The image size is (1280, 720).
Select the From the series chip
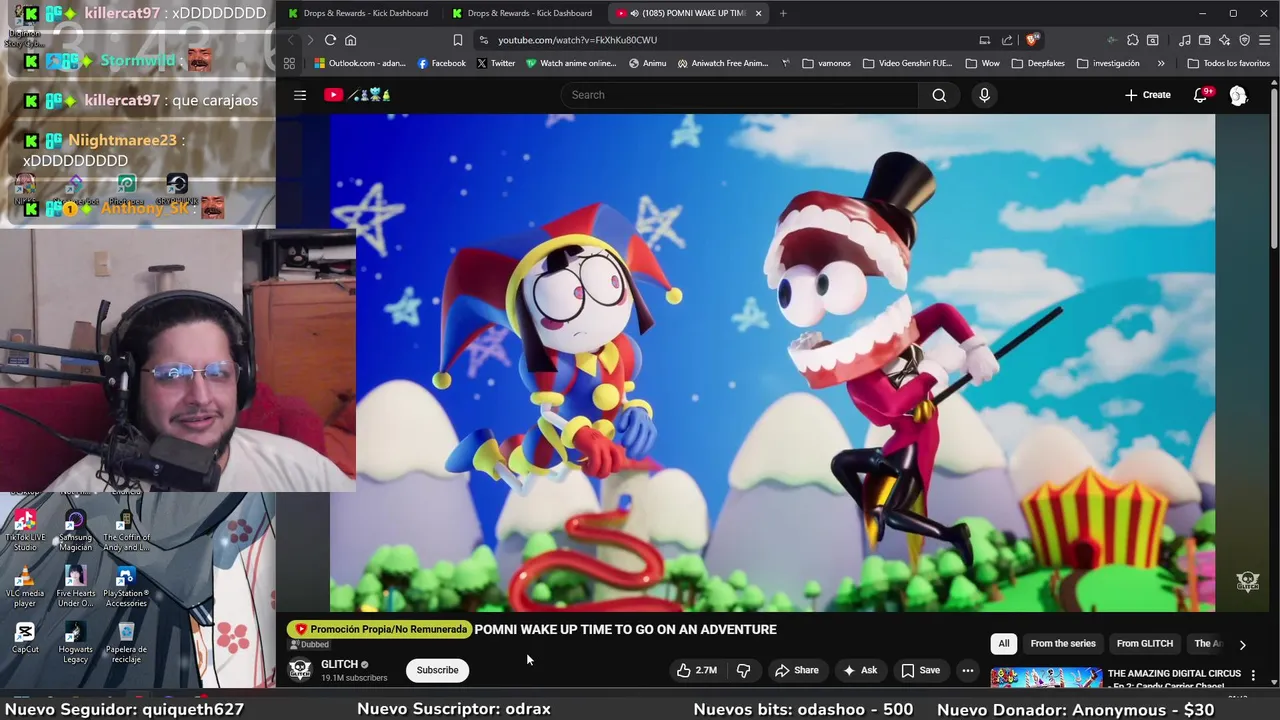coord(1063,644)
